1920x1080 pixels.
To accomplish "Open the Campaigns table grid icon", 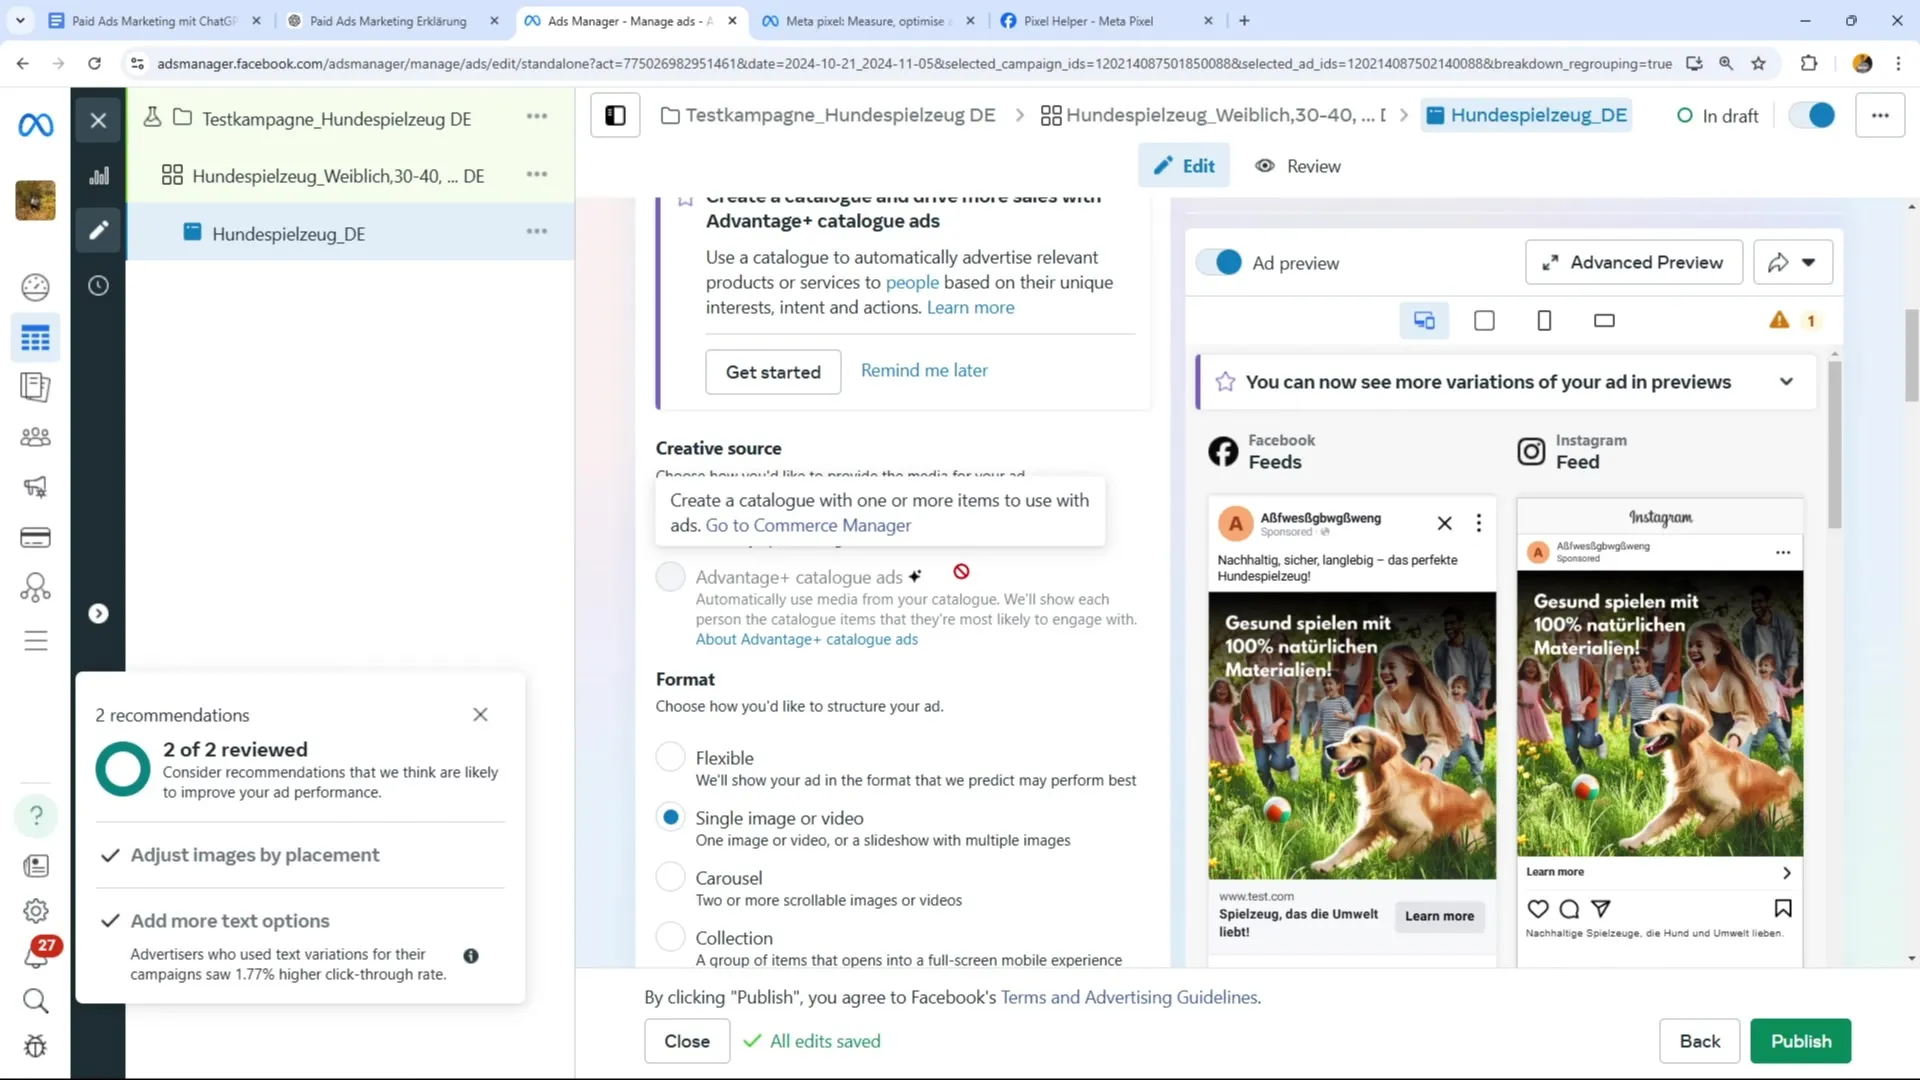I will [x=35, y=339].
